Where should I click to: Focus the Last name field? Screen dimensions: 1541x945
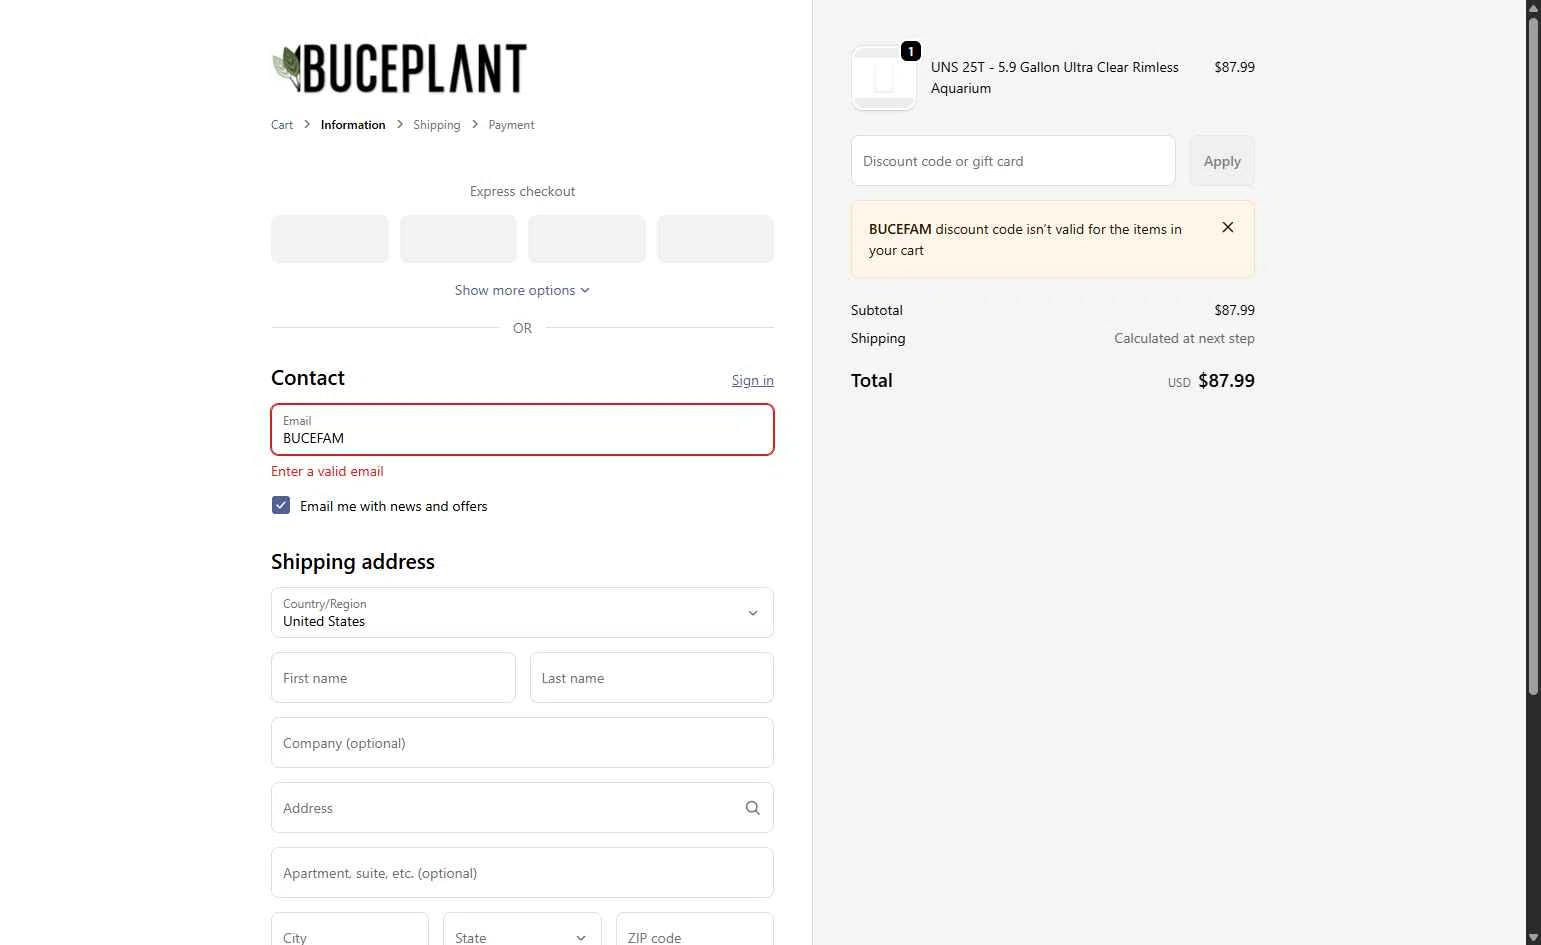pyautogui.click(x=652, y=677)
